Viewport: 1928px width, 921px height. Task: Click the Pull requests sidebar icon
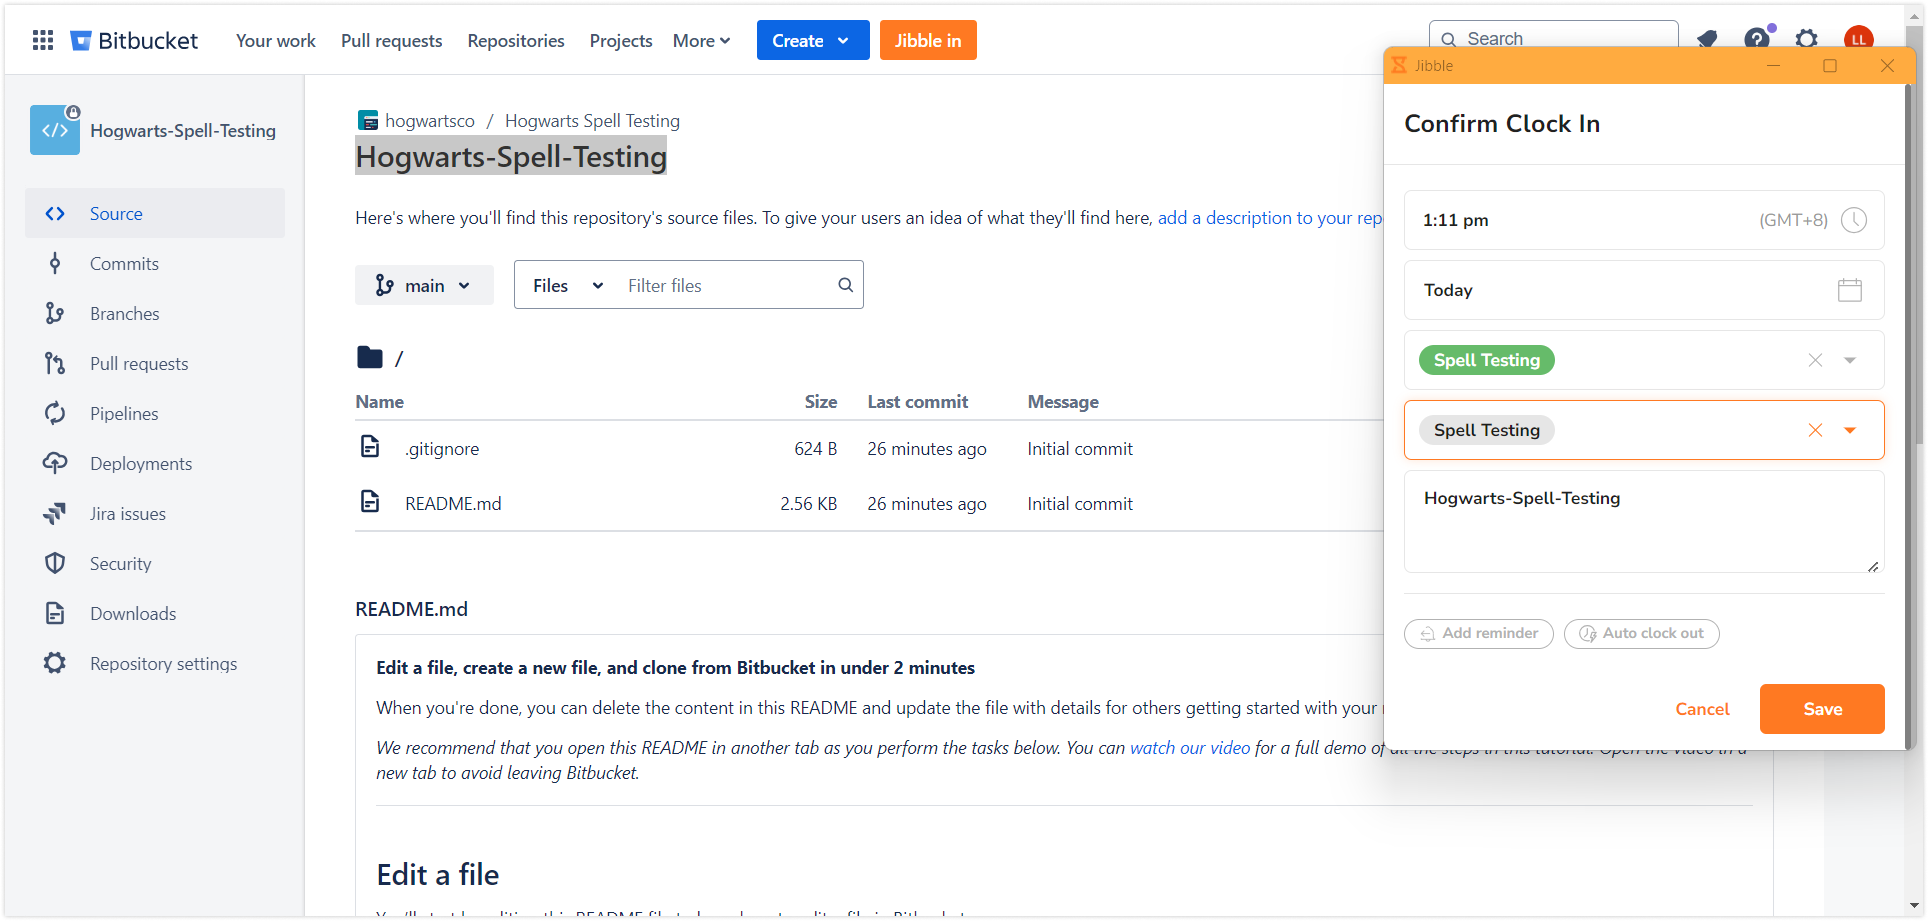(x=55, y=363)
